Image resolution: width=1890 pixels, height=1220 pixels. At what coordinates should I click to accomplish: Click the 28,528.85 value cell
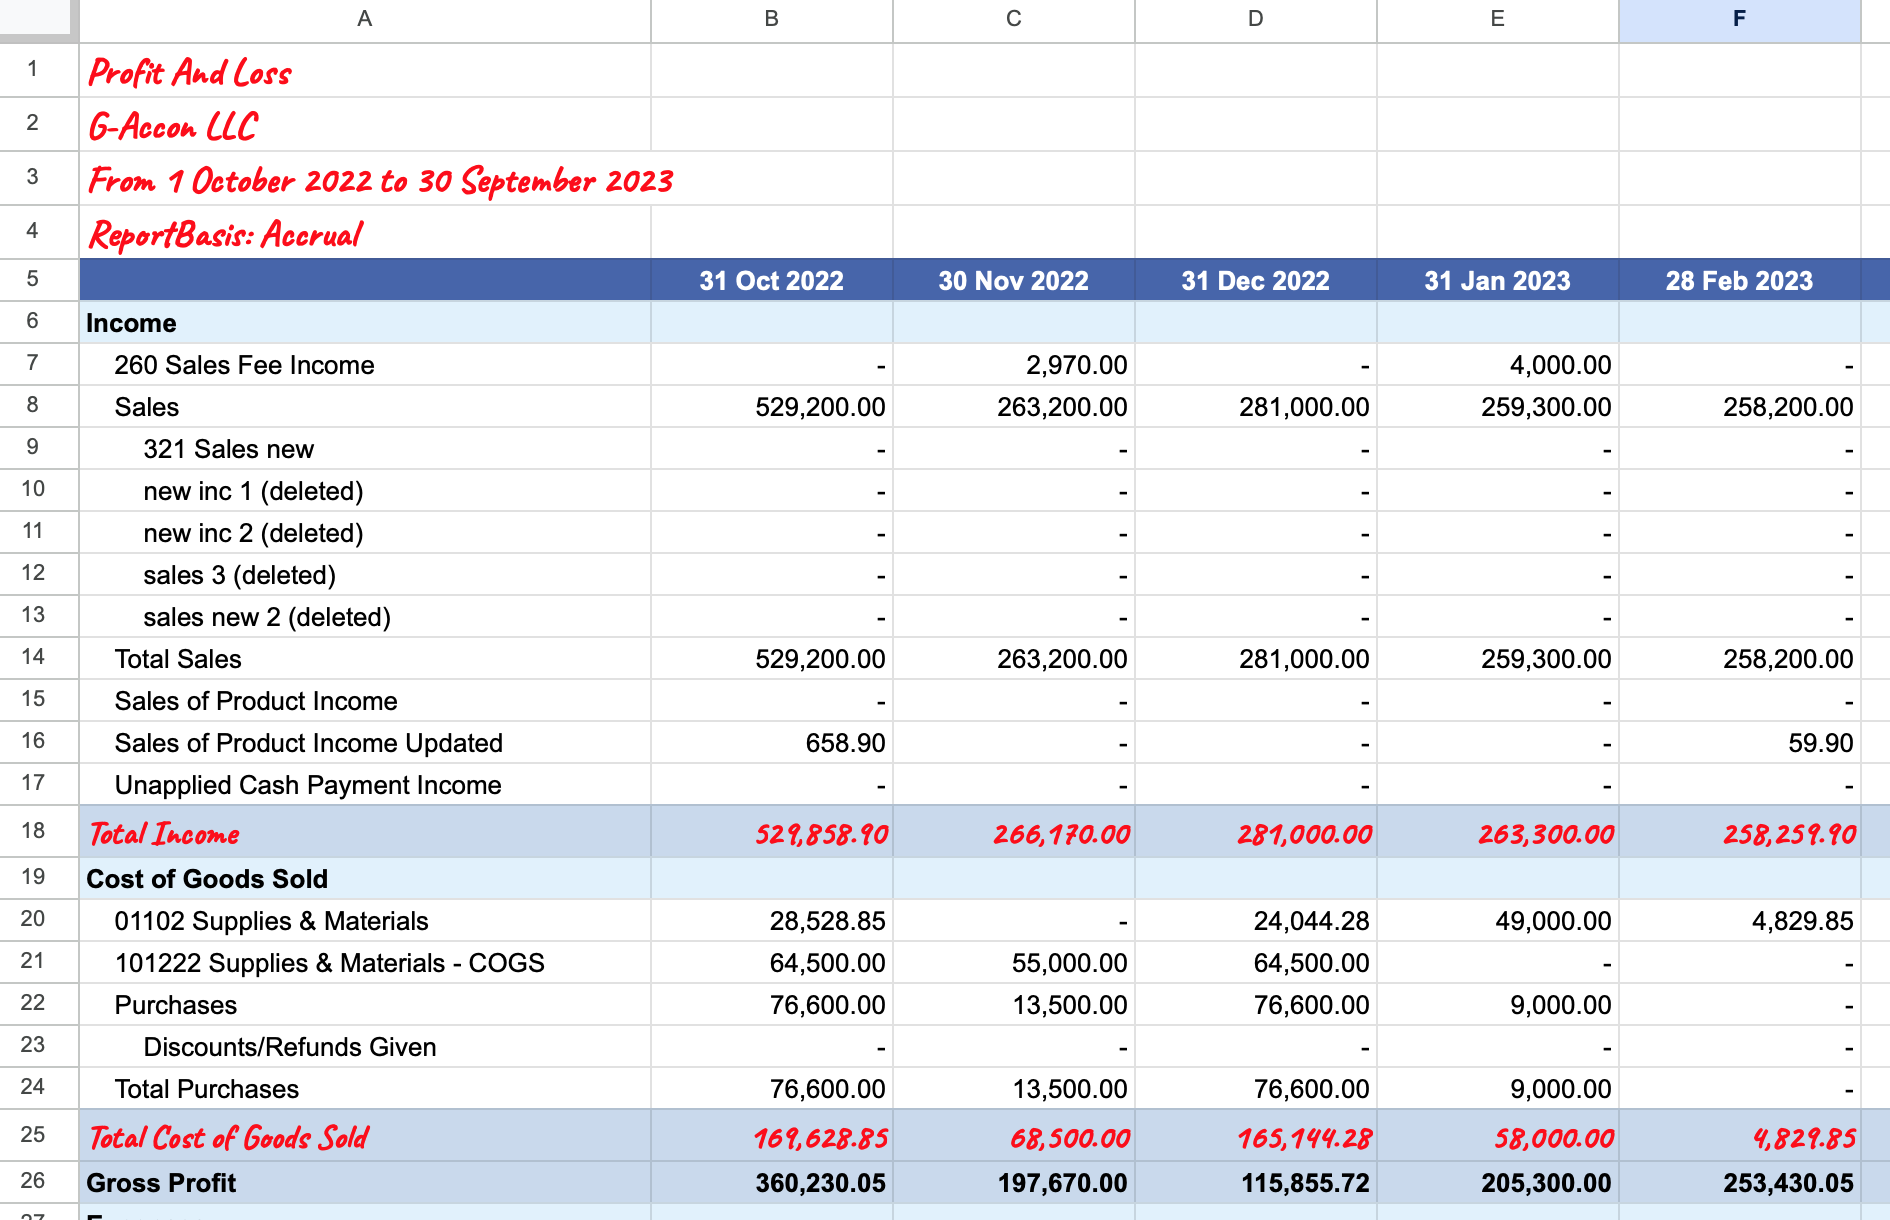pyautogui.click(x=772, y=921)
